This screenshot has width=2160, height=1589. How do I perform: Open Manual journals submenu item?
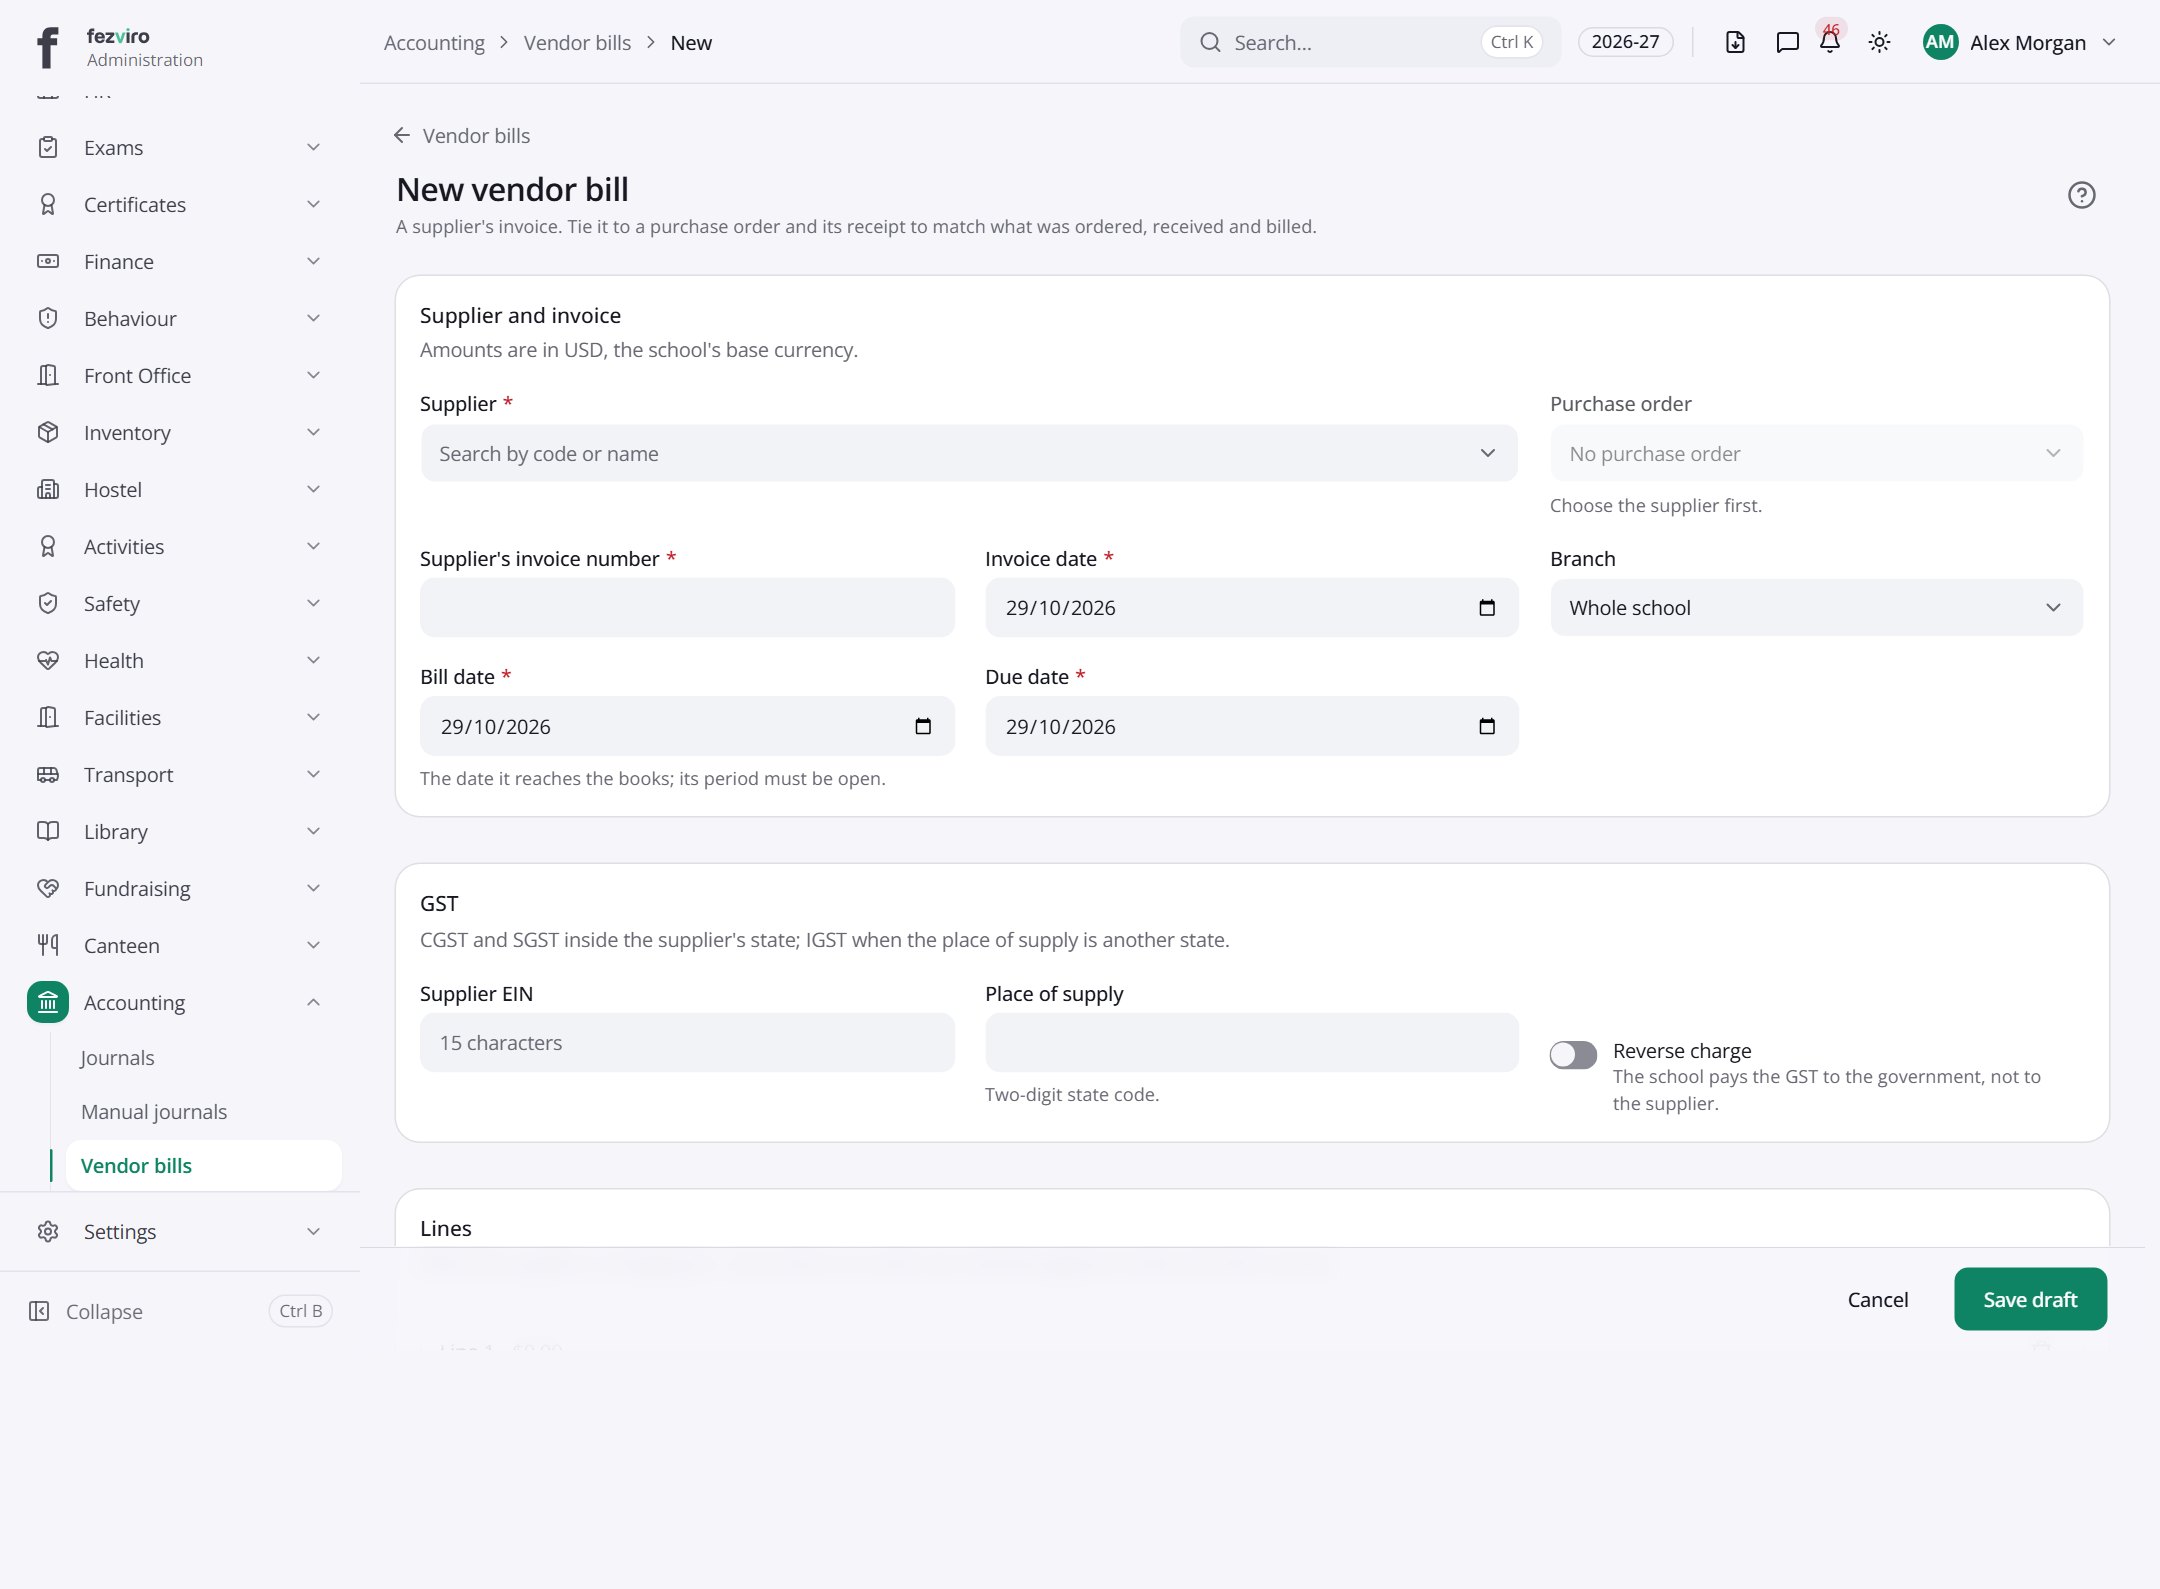tap(154, 1112)
